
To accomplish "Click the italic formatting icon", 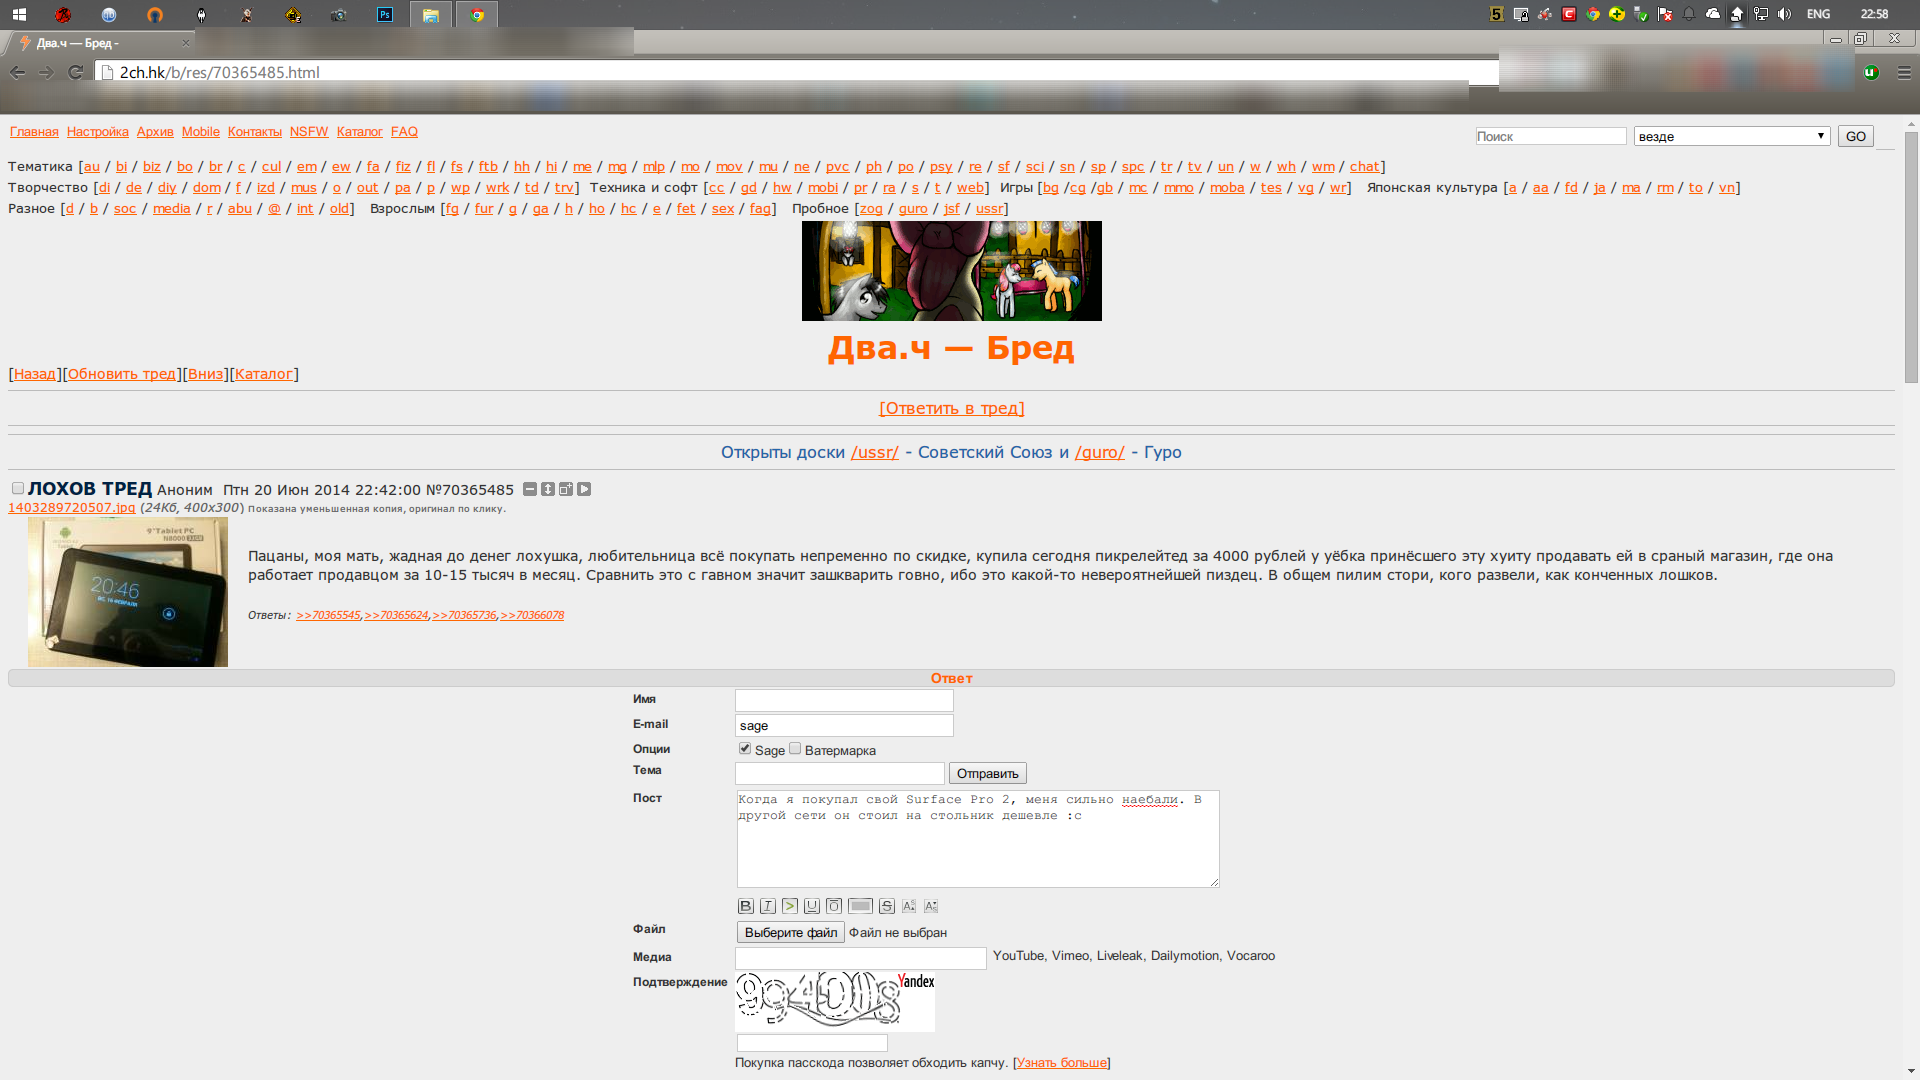I will pos(767,906).
